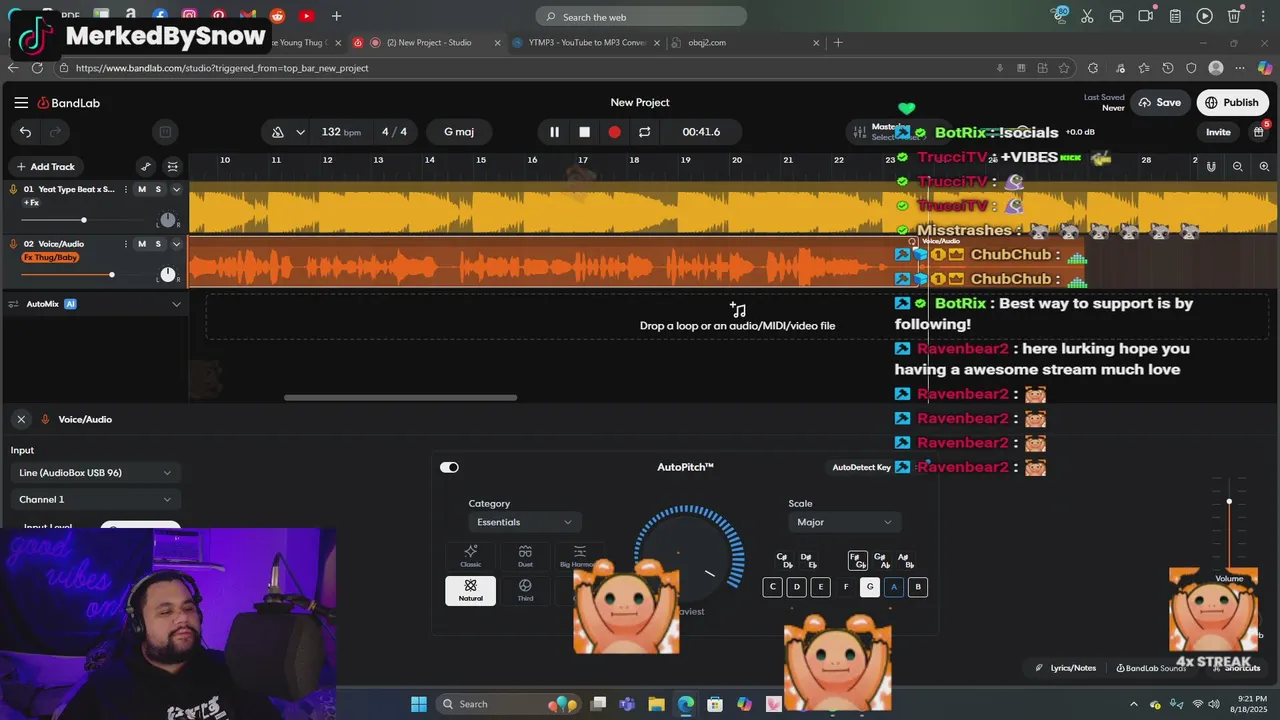Add effects with the +Fx button

[x=32, y=203]
